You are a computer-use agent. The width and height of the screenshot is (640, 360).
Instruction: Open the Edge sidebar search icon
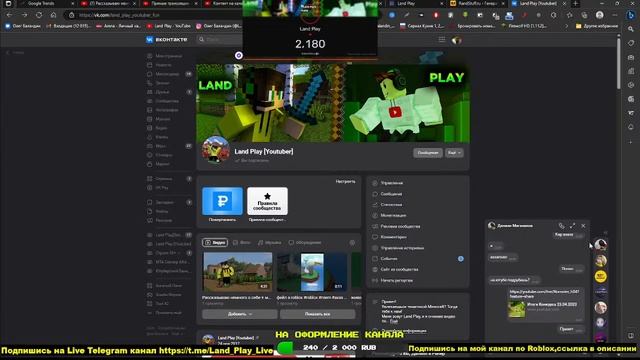[631, 29]
